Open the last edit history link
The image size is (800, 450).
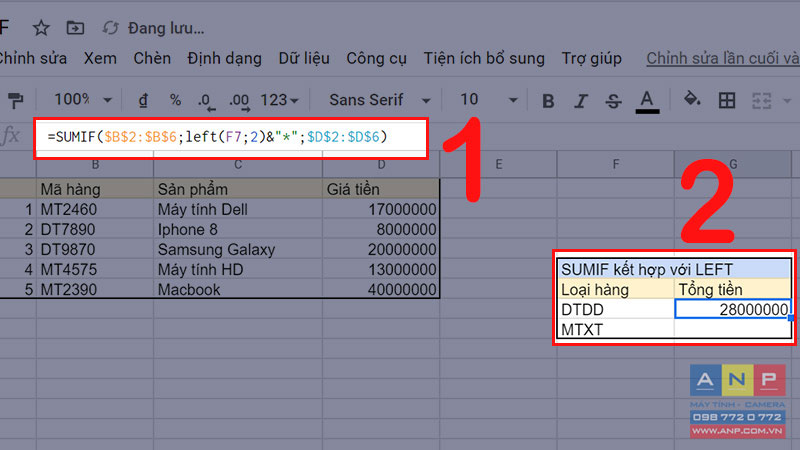[723, 59]
